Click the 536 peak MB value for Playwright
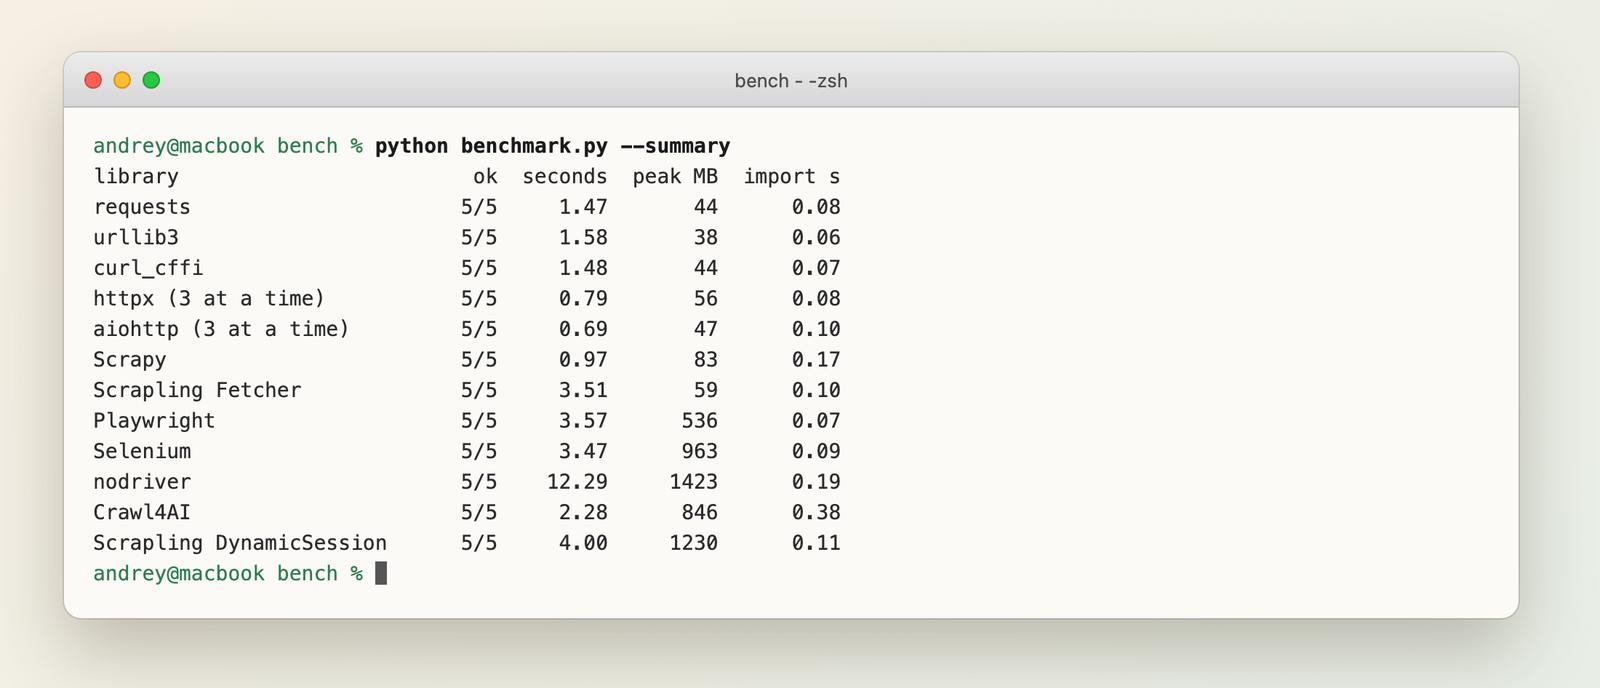 point(699,421)
